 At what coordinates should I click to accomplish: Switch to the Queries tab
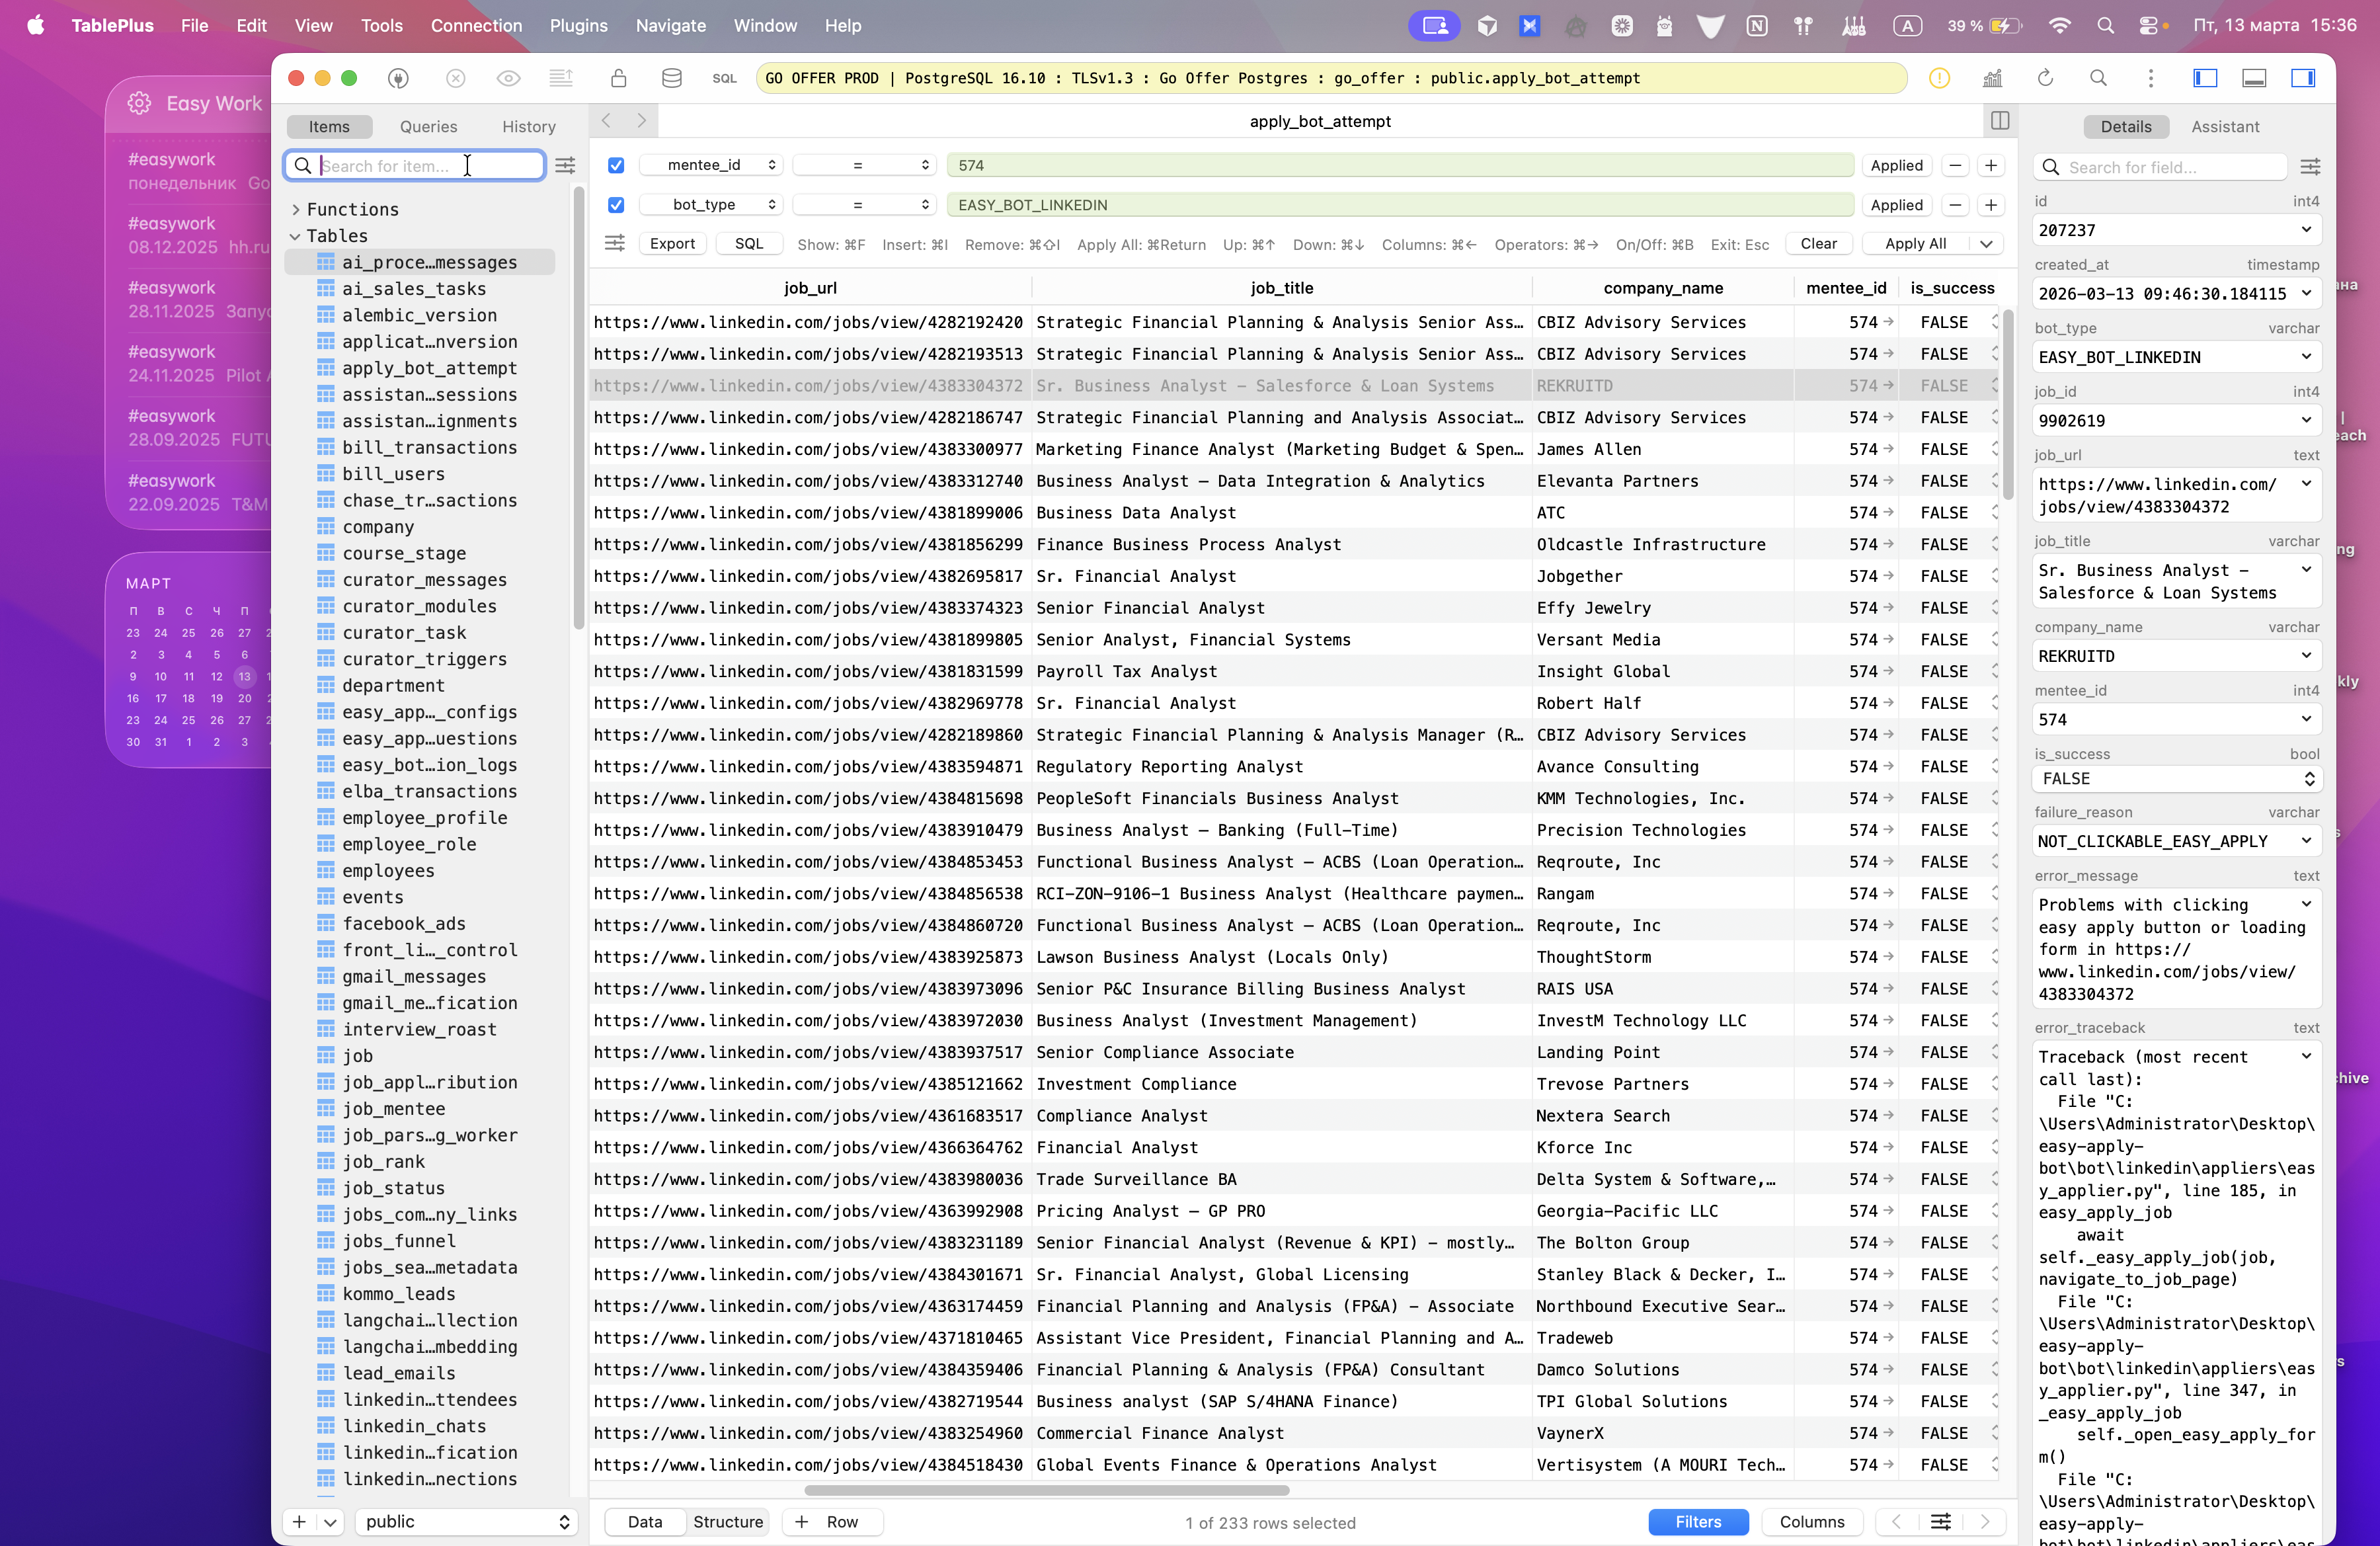pos(428,126)
